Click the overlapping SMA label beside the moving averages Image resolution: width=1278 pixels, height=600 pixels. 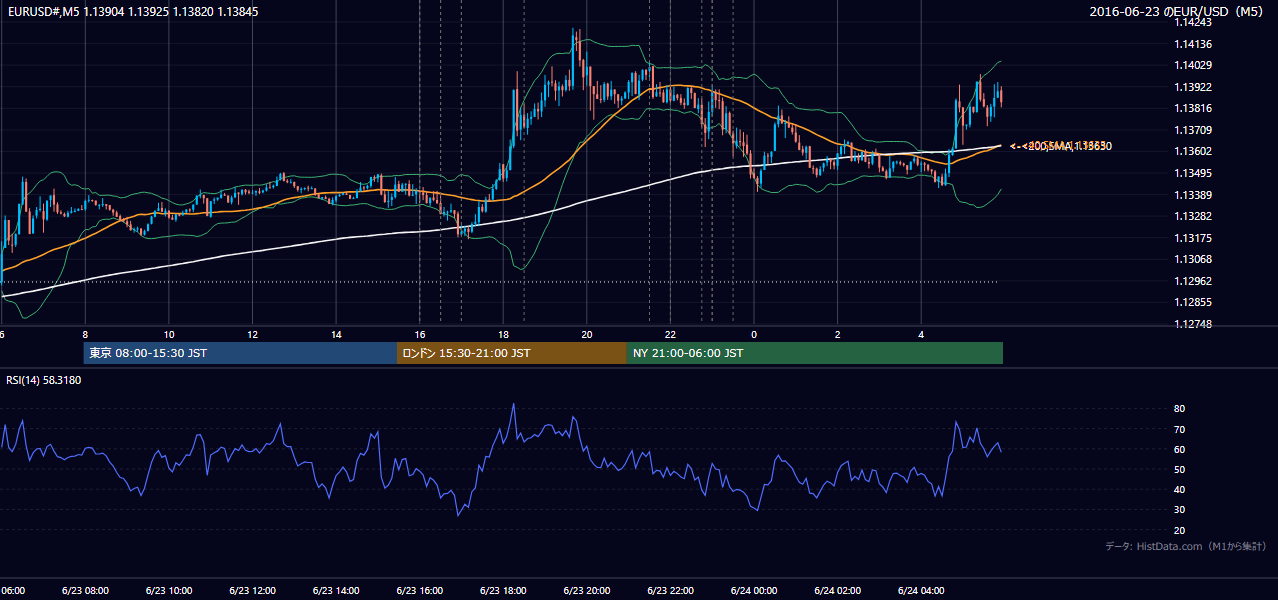point(1061,146)
